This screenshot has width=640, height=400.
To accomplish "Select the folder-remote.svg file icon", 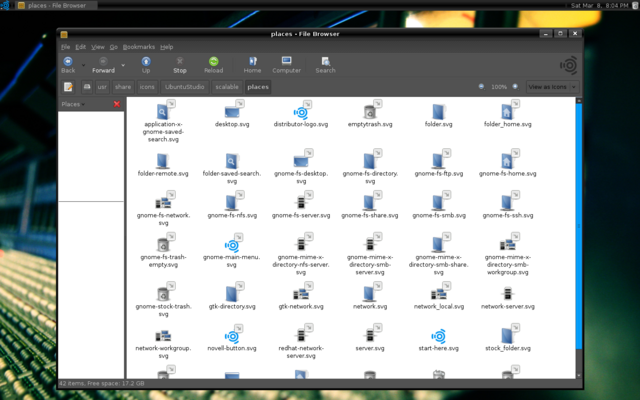I will 163,160.
